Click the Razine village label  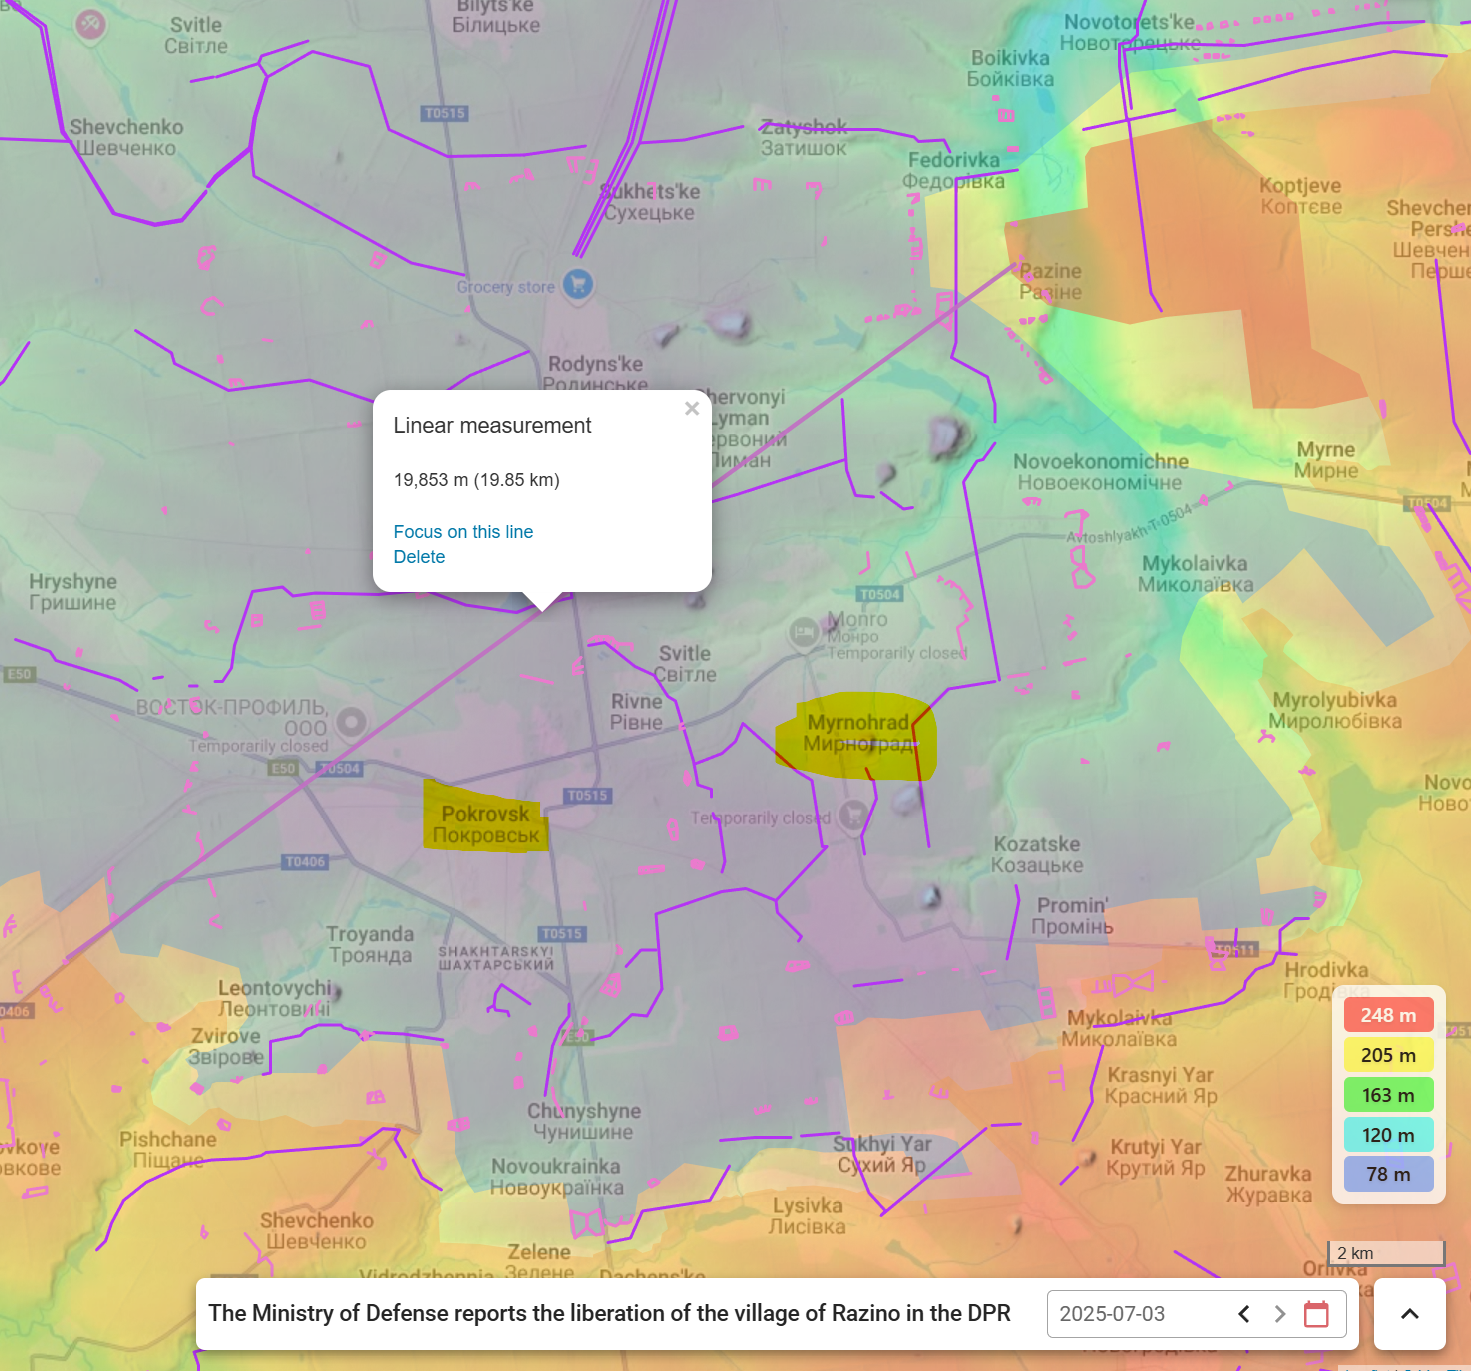coord(1050,281)
